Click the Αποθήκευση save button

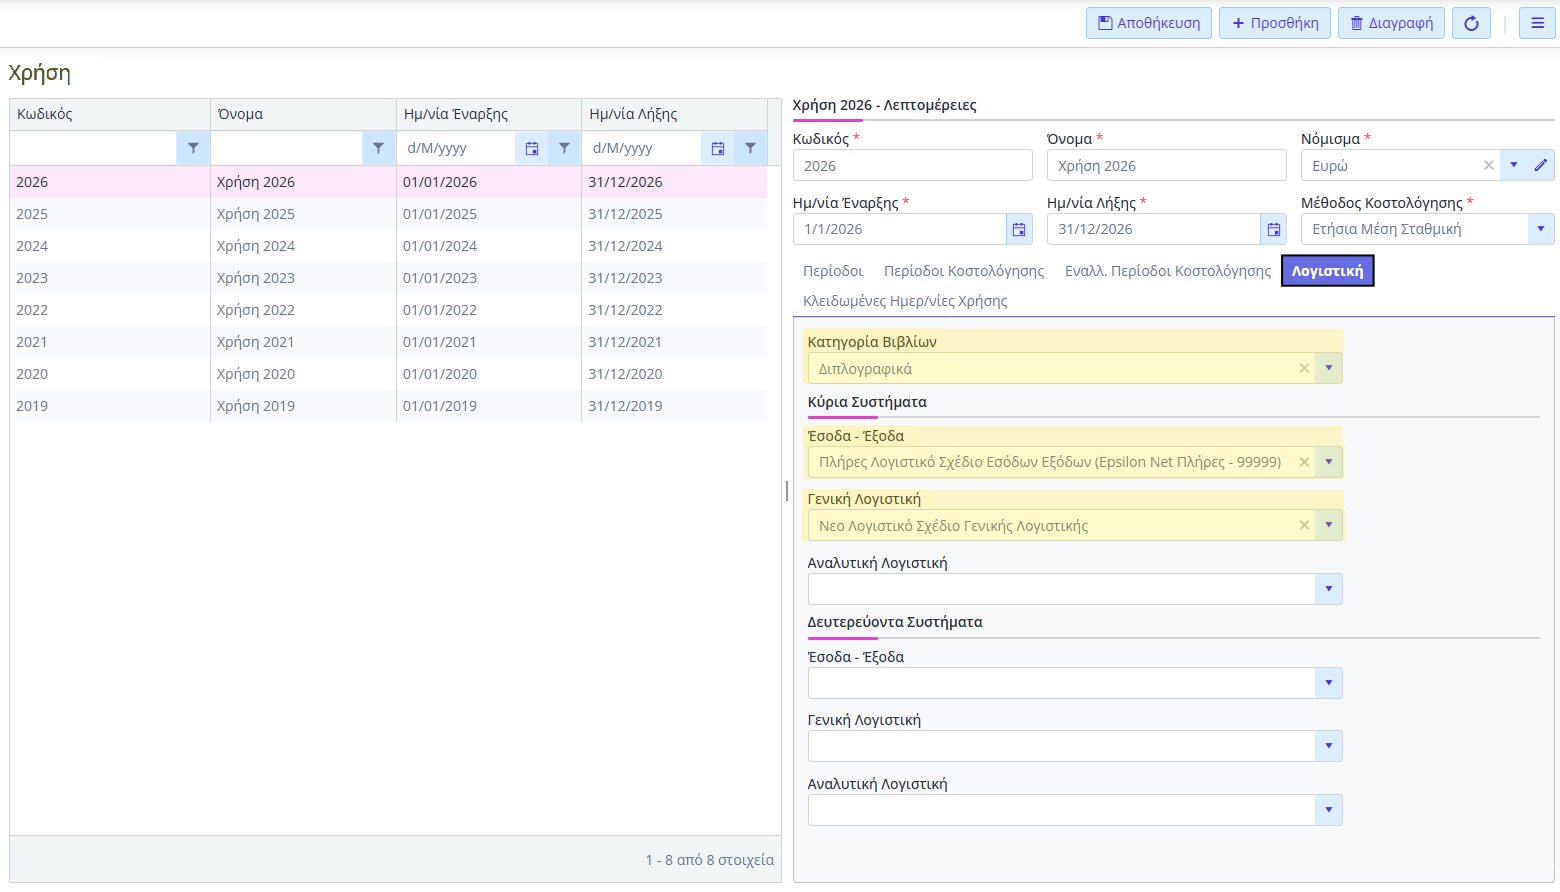pyautogui.click(x=1148, y=23)
